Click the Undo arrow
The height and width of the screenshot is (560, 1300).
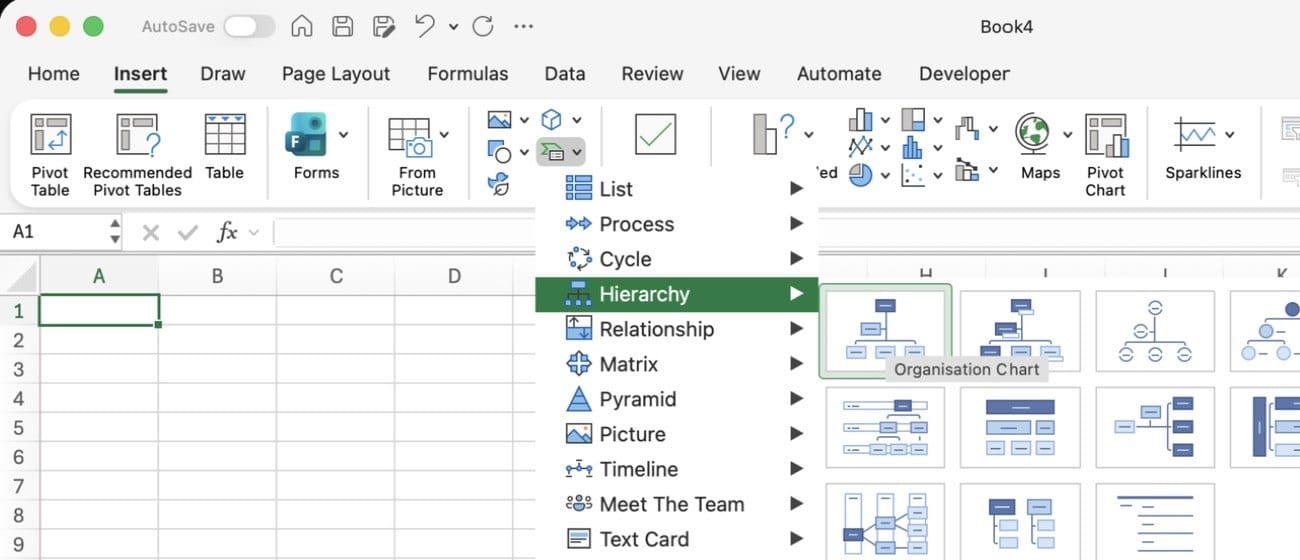point(425,26)
